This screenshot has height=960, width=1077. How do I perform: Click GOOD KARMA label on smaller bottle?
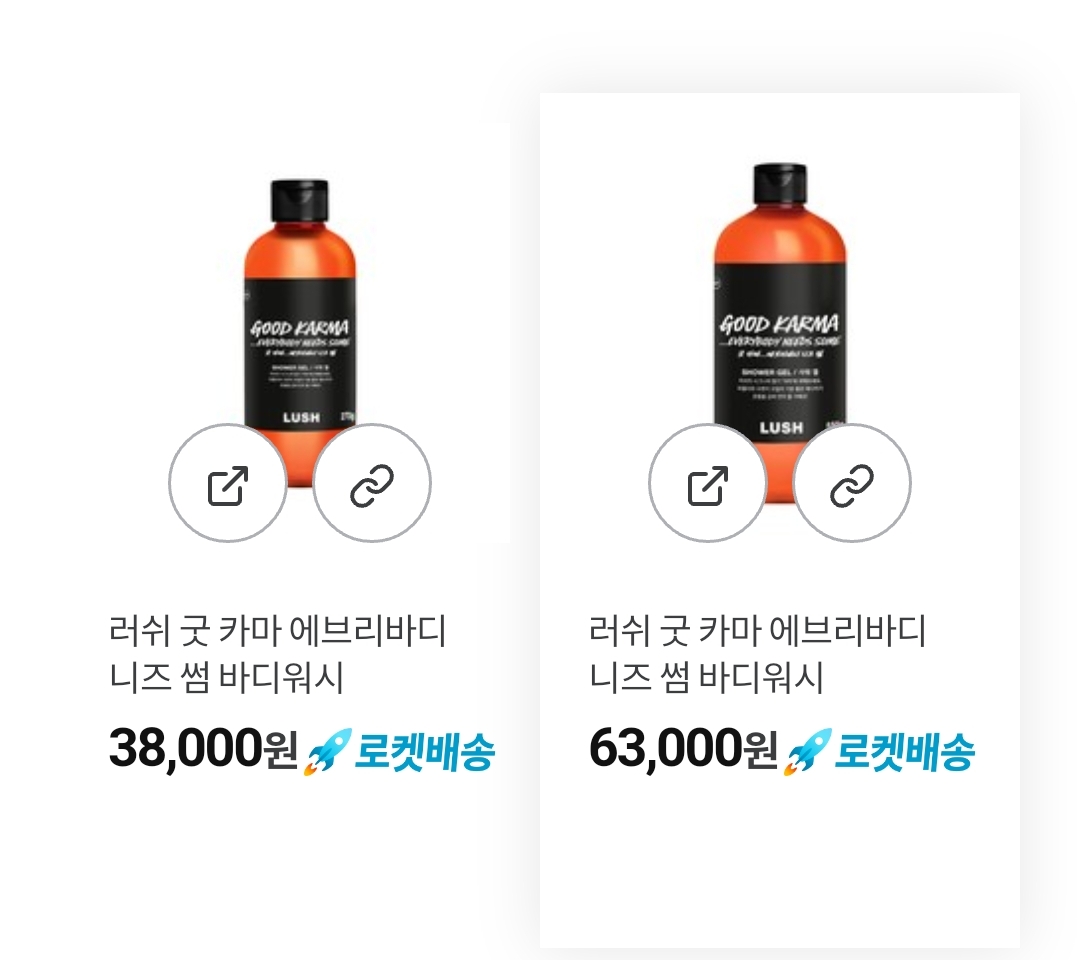coord(299,328)
